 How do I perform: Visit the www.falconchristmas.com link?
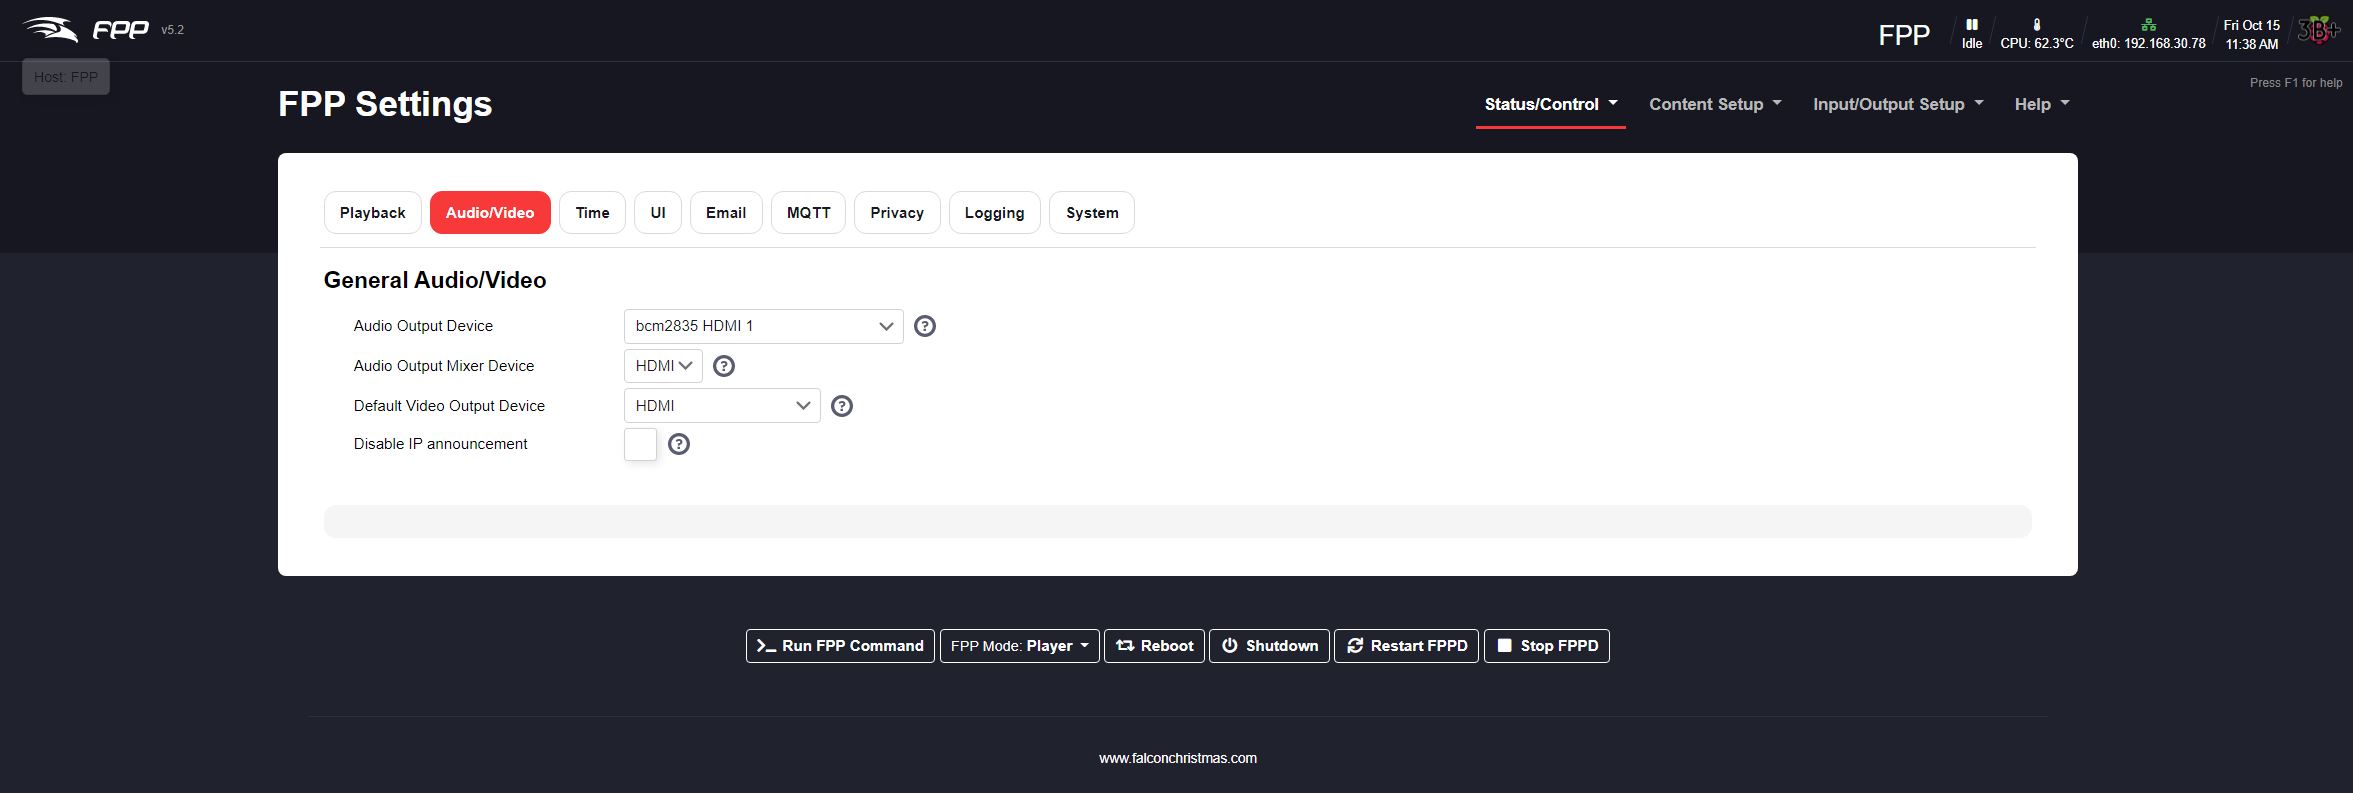[1177, 758]
